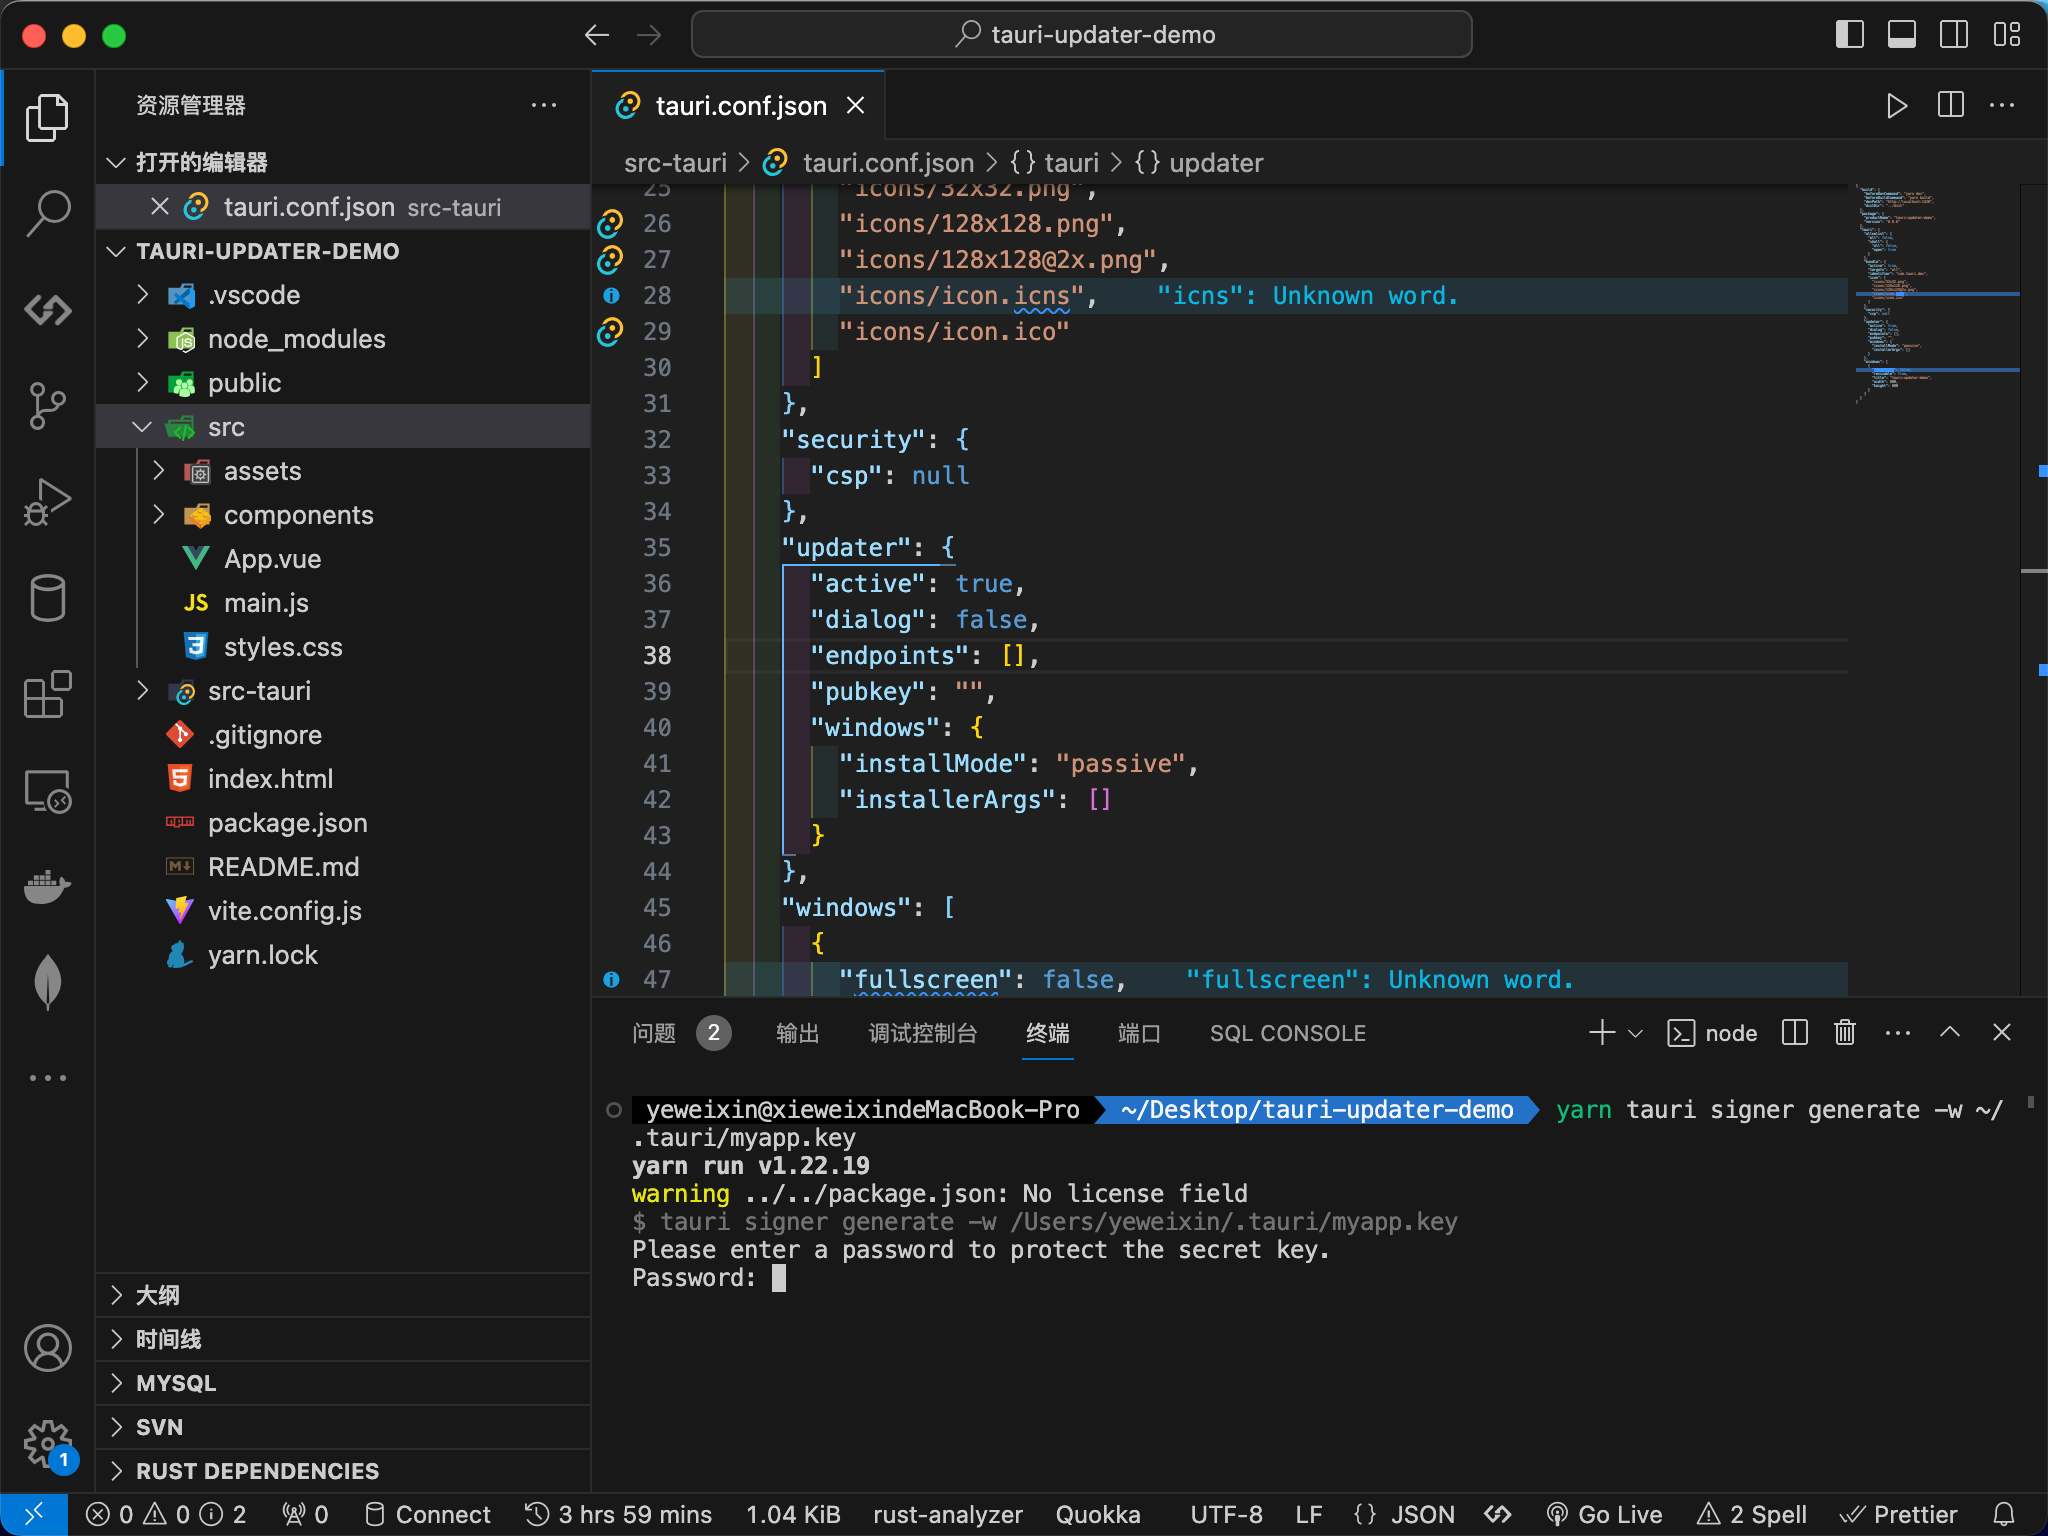This screenshot has height=1536, width=2048.
Task: Collapse the open editors section
Action: coord(116,162)
